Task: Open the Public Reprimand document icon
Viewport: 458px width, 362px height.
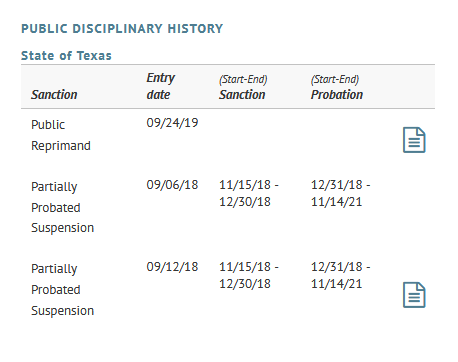Action: pyautogui.click(x=414, y=140)
